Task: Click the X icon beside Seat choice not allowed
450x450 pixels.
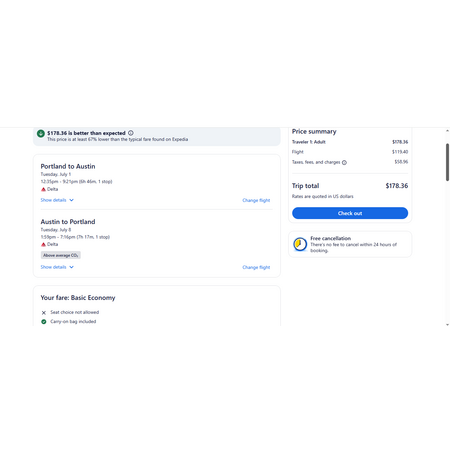Action: pos(44,313)
